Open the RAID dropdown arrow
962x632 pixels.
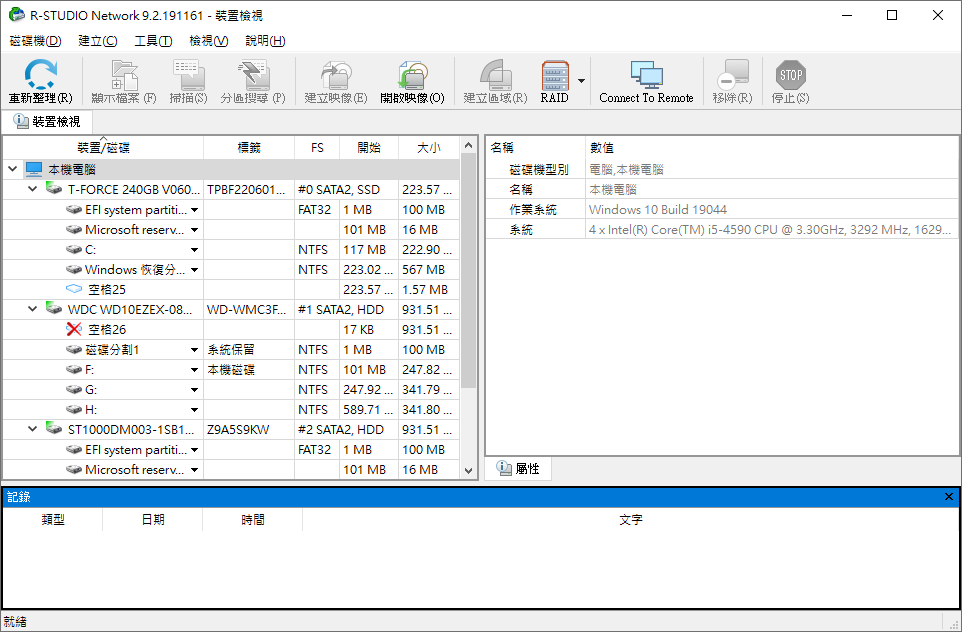coord(581,81)
